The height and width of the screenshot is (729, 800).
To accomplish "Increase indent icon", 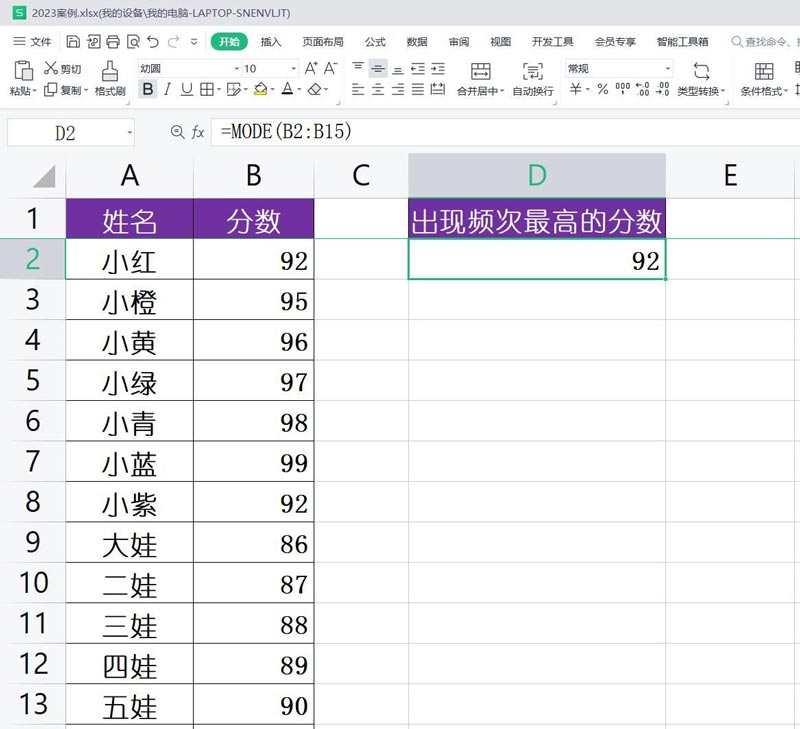I will point(438,68).
